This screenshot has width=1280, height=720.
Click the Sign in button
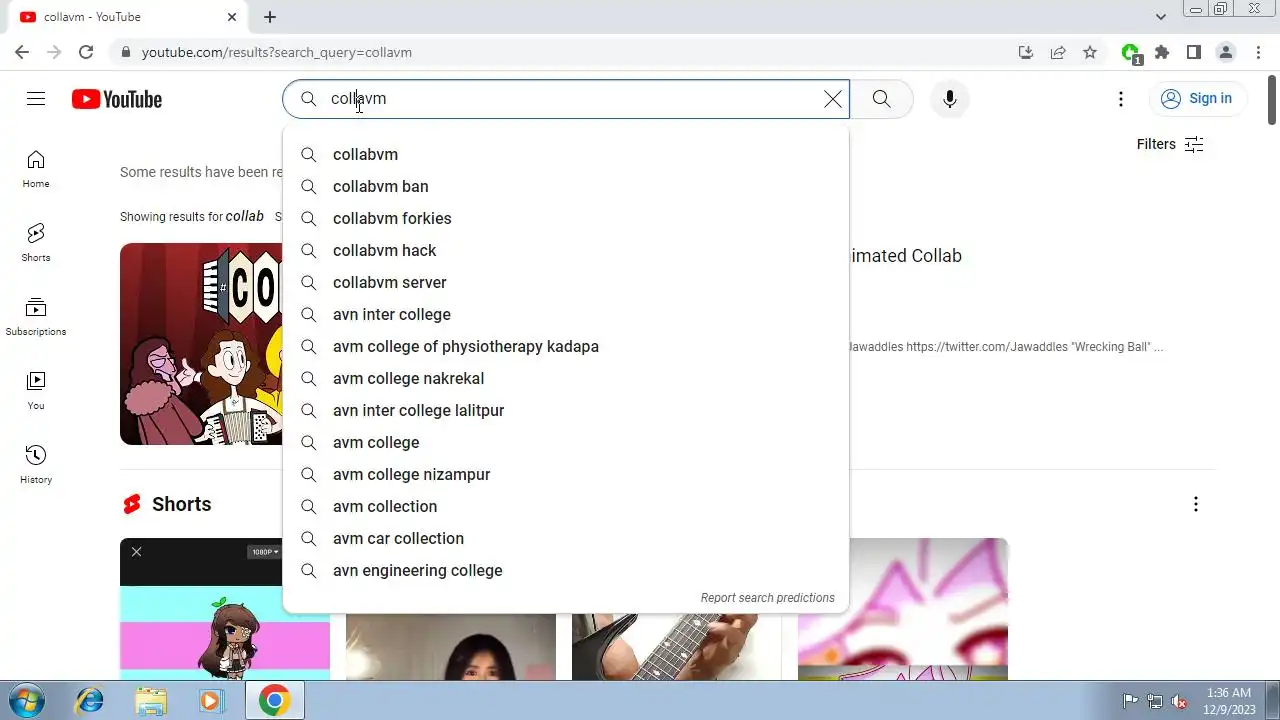pos(1197,98)
